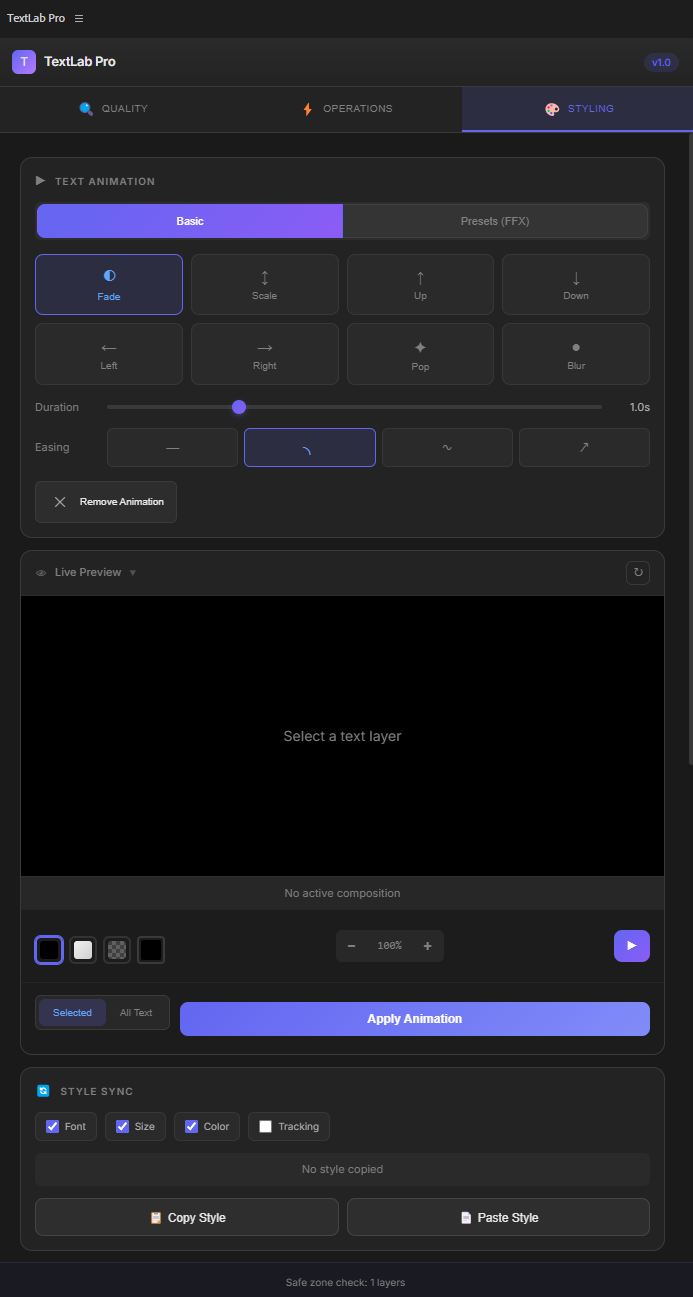Click Remove Animation button
Viewport: 693px width, 1297px height.
tap(106, 502)
